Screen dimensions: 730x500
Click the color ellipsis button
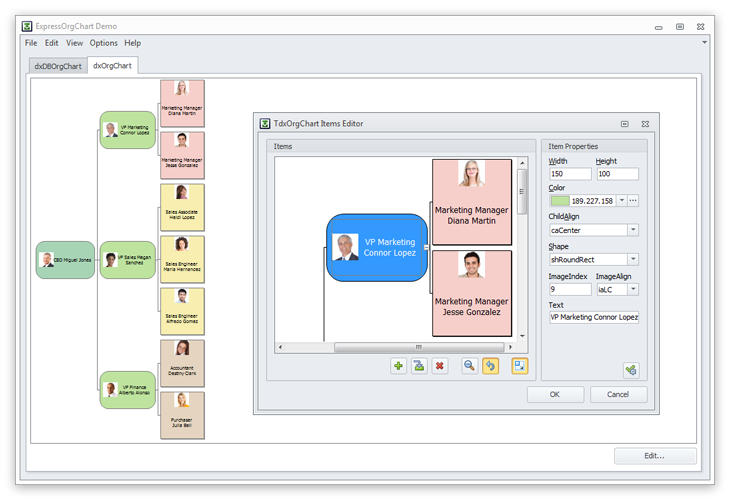633,201
